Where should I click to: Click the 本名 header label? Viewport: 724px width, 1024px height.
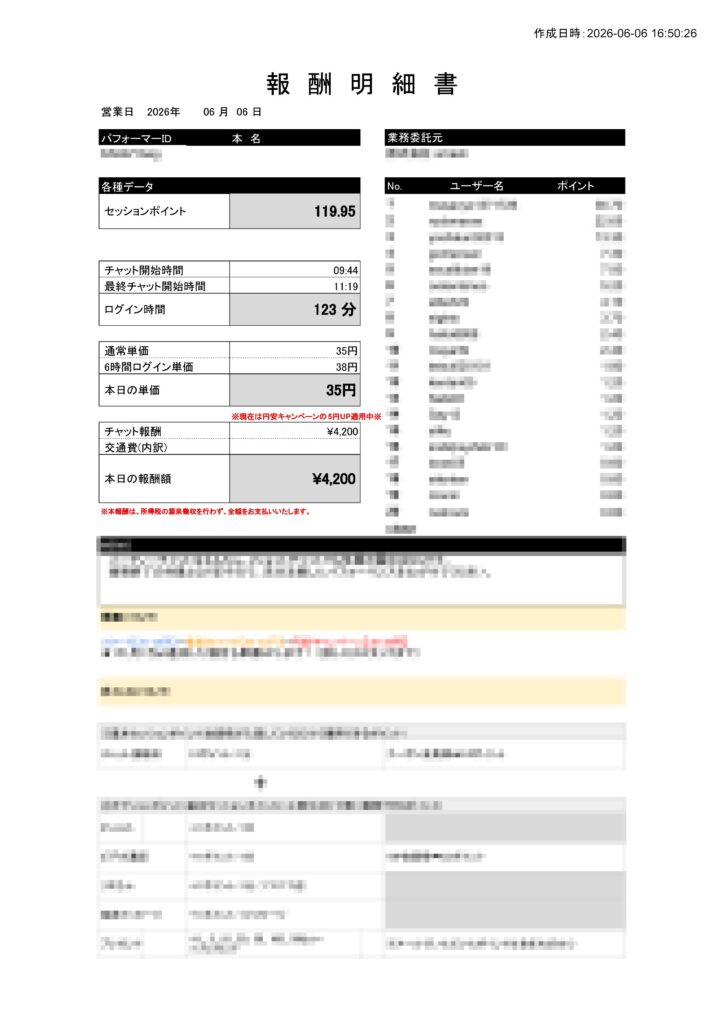(x=246, y=138)
